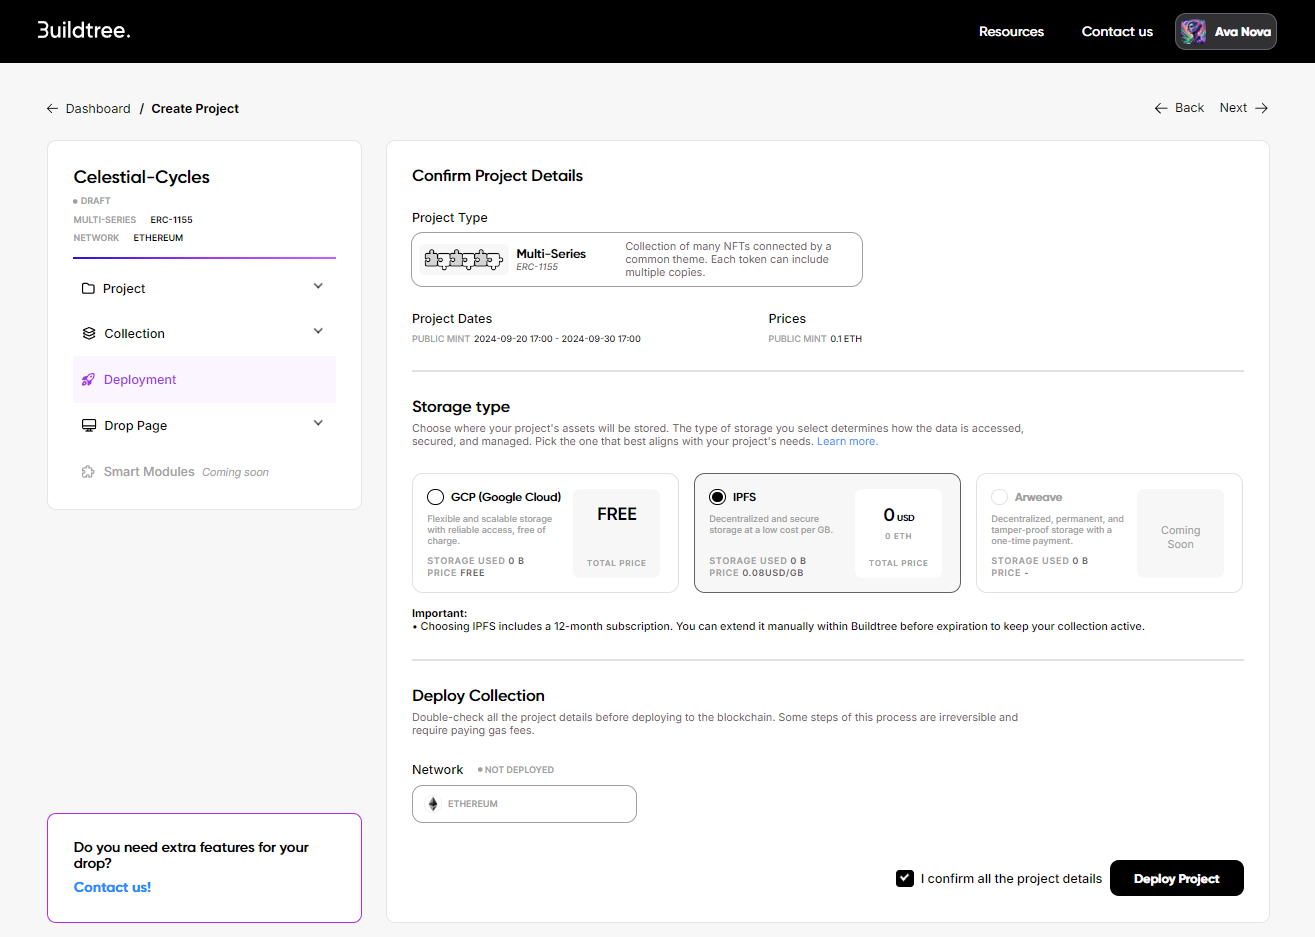
Task: Click the Deployment rocket icon
Action: click(88, 380)
